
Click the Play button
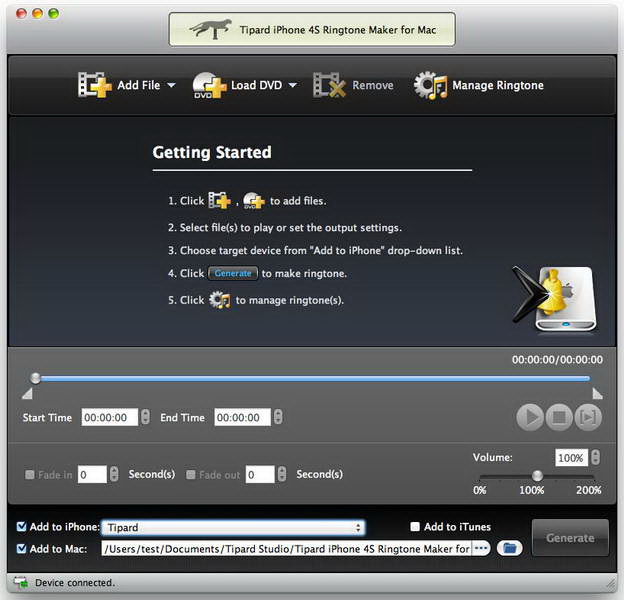[530, 417]
